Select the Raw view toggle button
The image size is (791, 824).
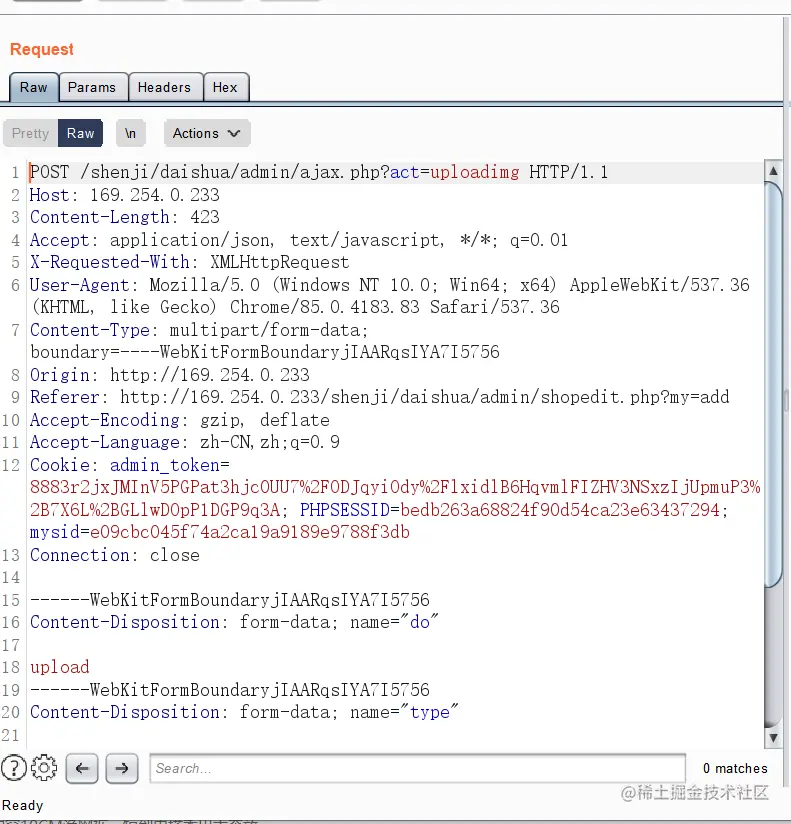(x=80, y=133)
